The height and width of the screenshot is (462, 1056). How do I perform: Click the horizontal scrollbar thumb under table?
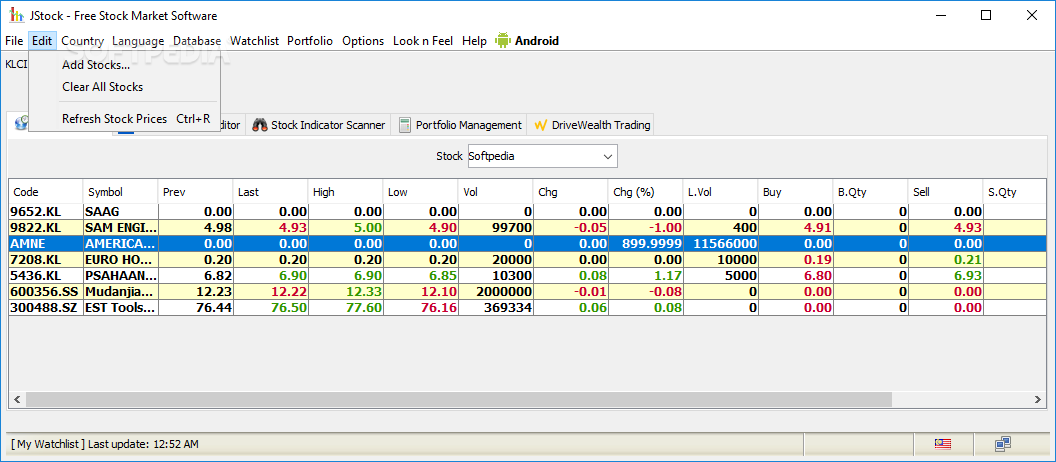[x=459, y=399]
